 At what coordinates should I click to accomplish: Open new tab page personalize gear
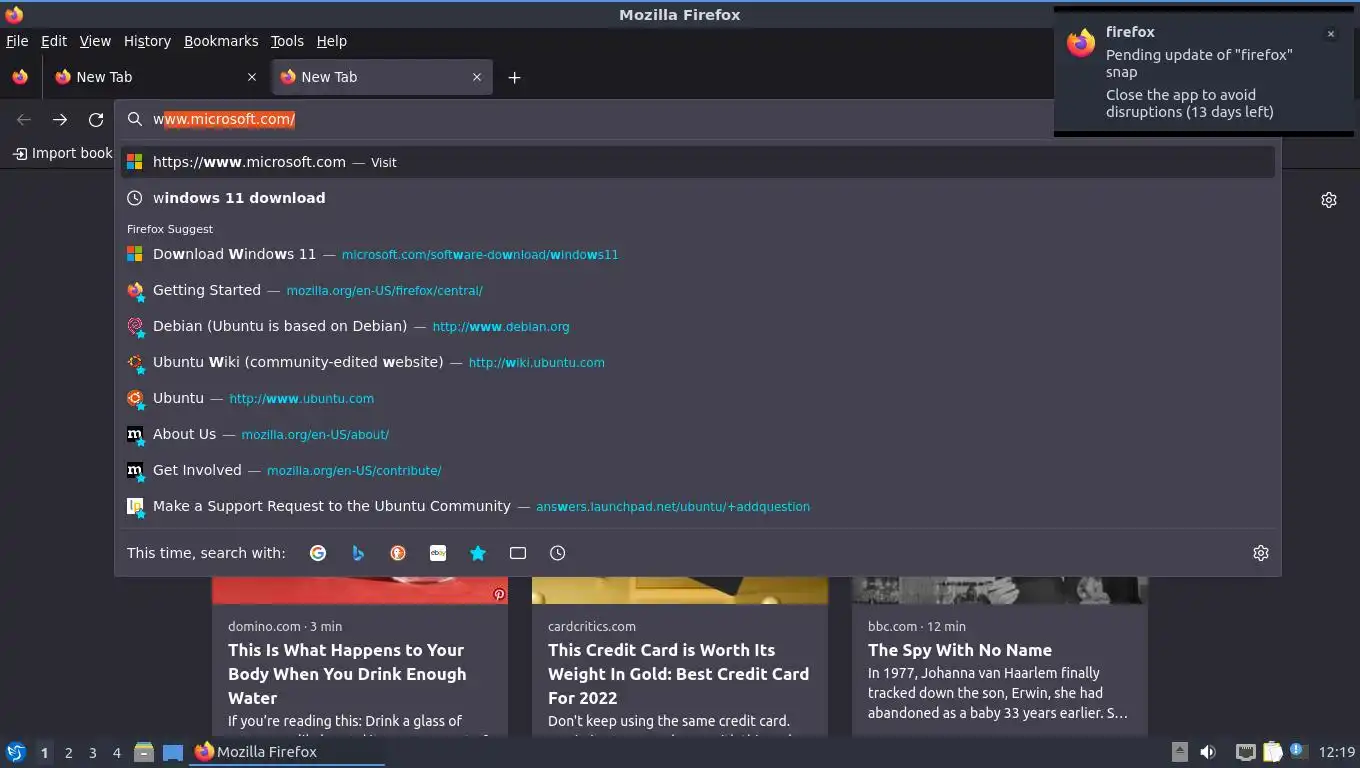[1329, 200]
